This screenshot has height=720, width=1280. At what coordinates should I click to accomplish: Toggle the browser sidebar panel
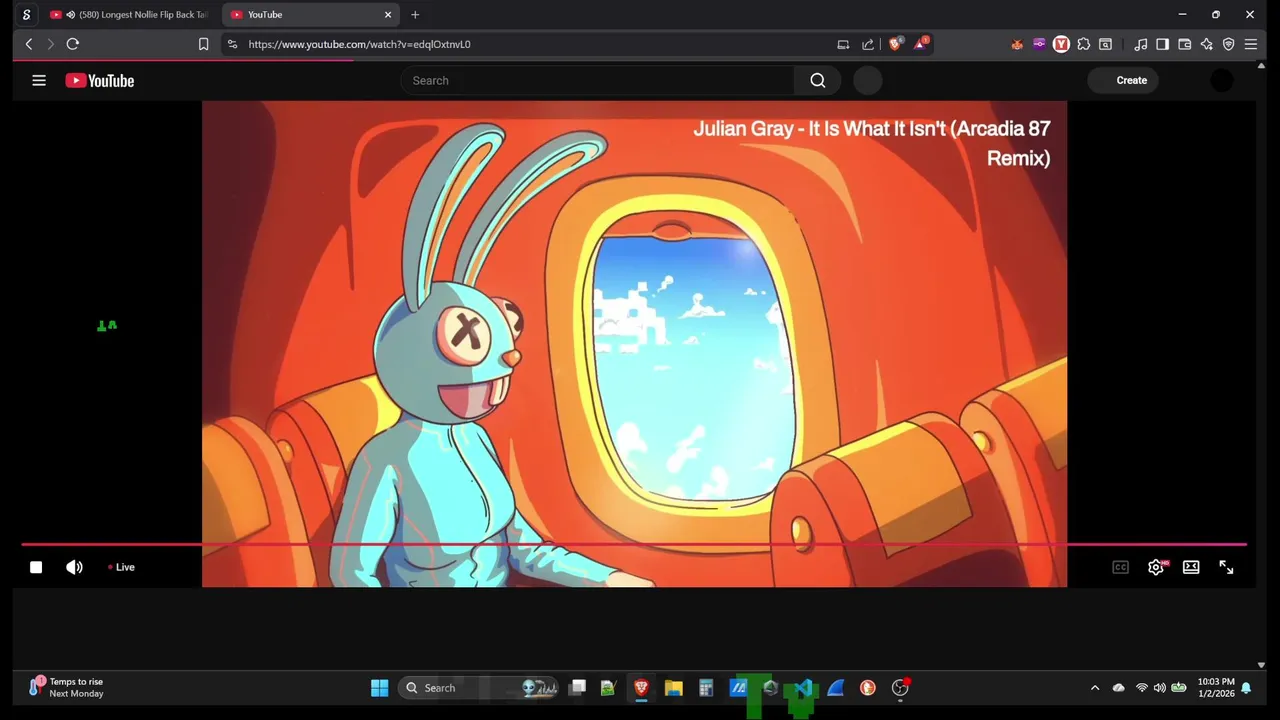1162,44
